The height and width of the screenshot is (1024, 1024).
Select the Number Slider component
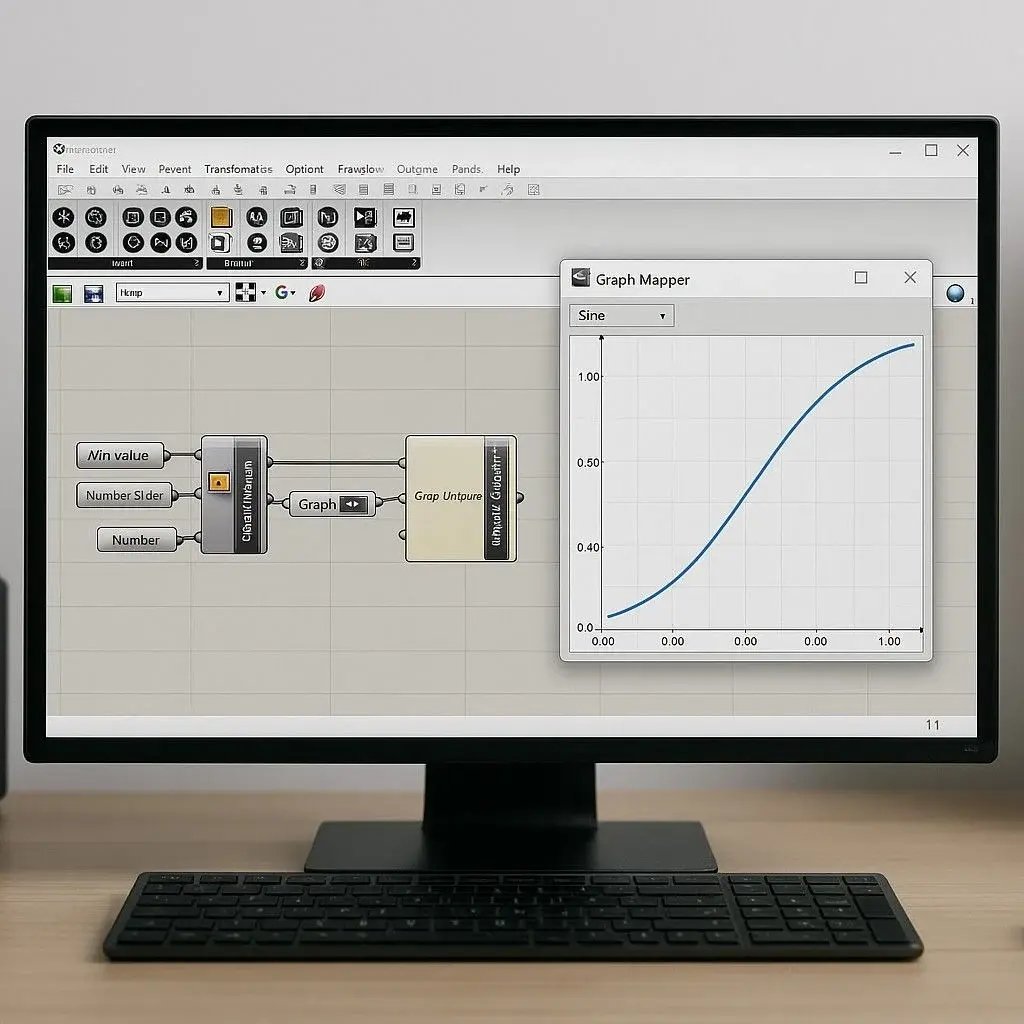click(x=126, y=495)
